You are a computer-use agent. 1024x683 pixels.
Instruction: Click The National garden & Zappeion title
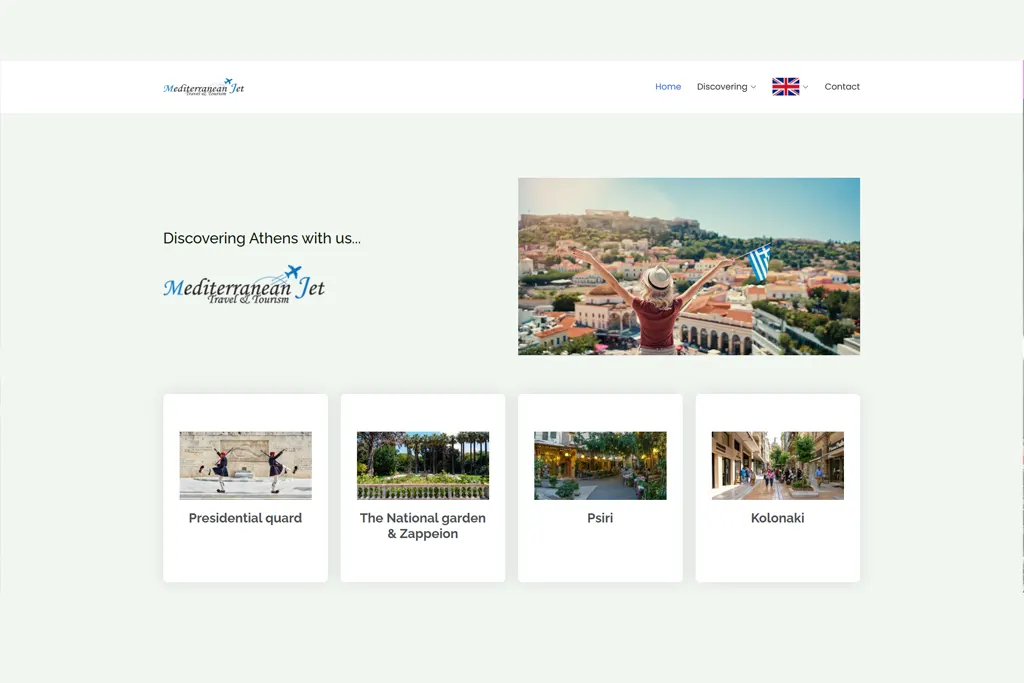(423, 526)
